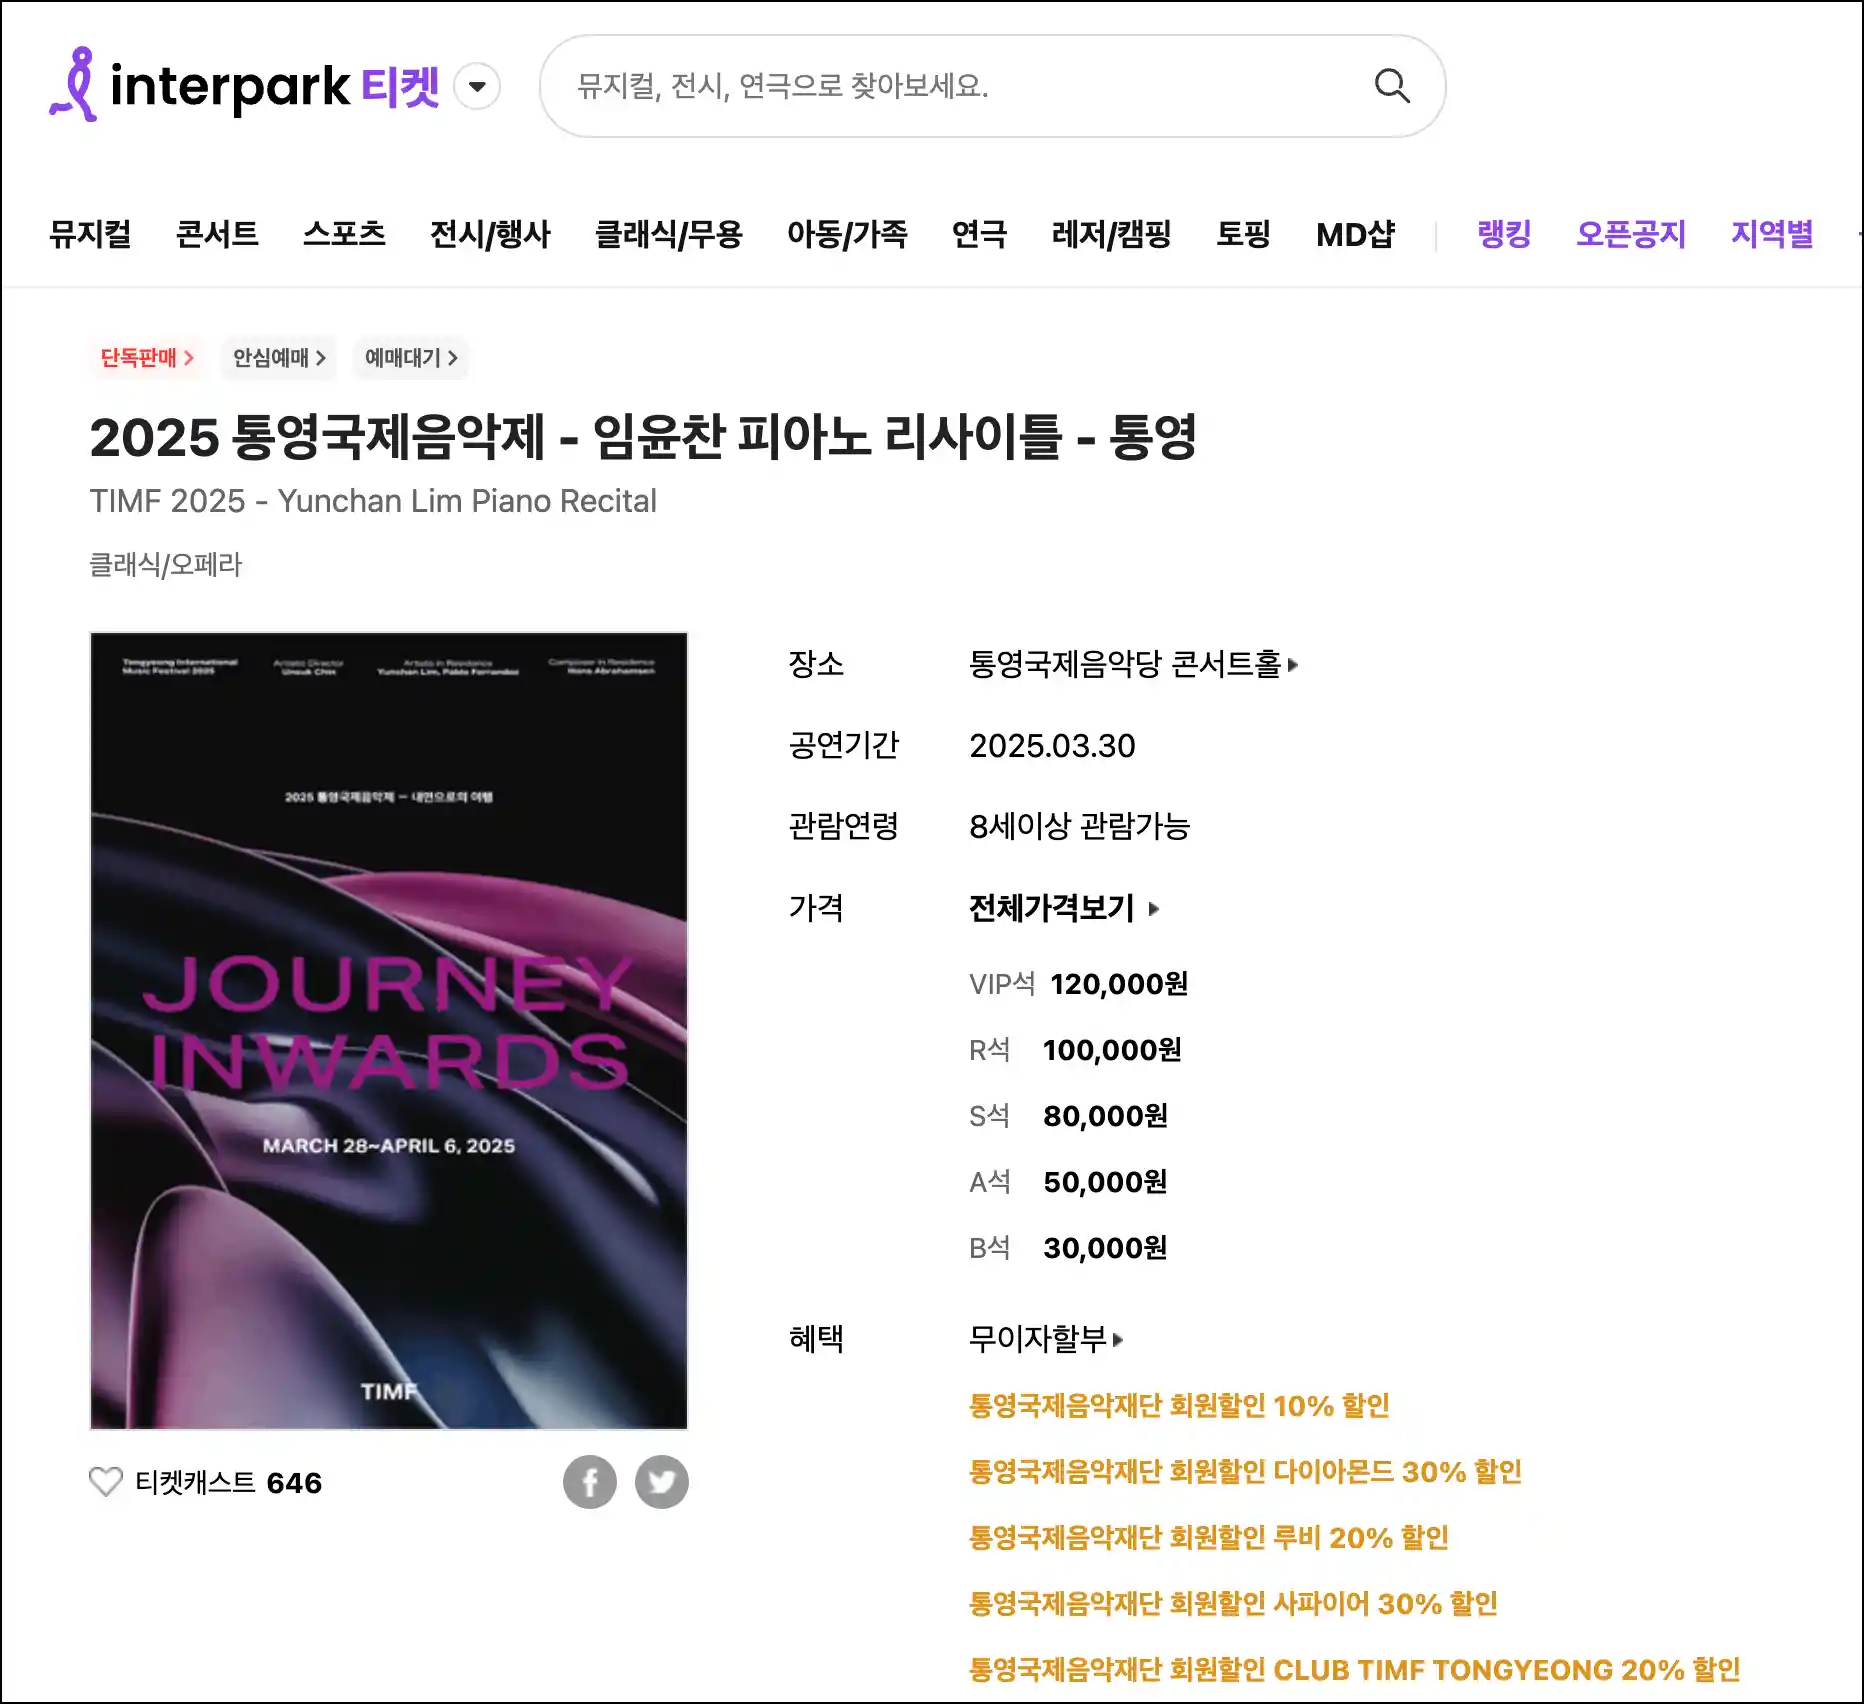Screen dimensions: 1864x1704
Task: Click the 단독판매 badge
Action: [147, 358]
